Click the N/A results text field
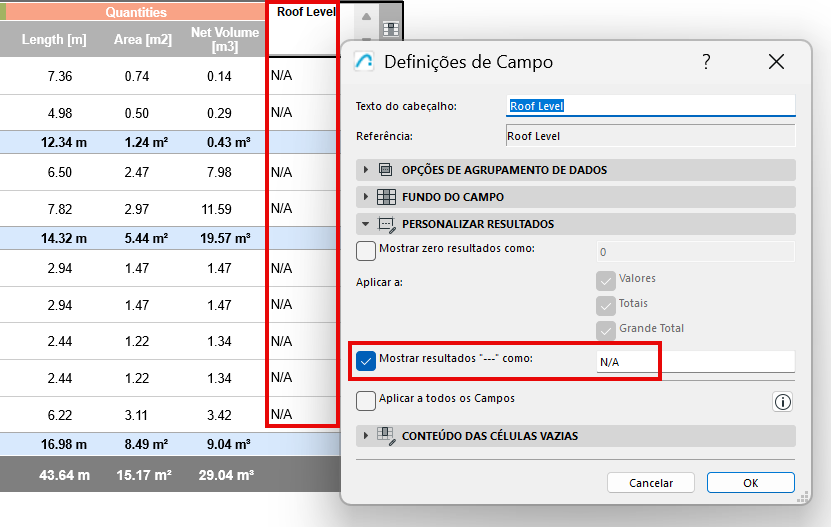 pos(694,361)
